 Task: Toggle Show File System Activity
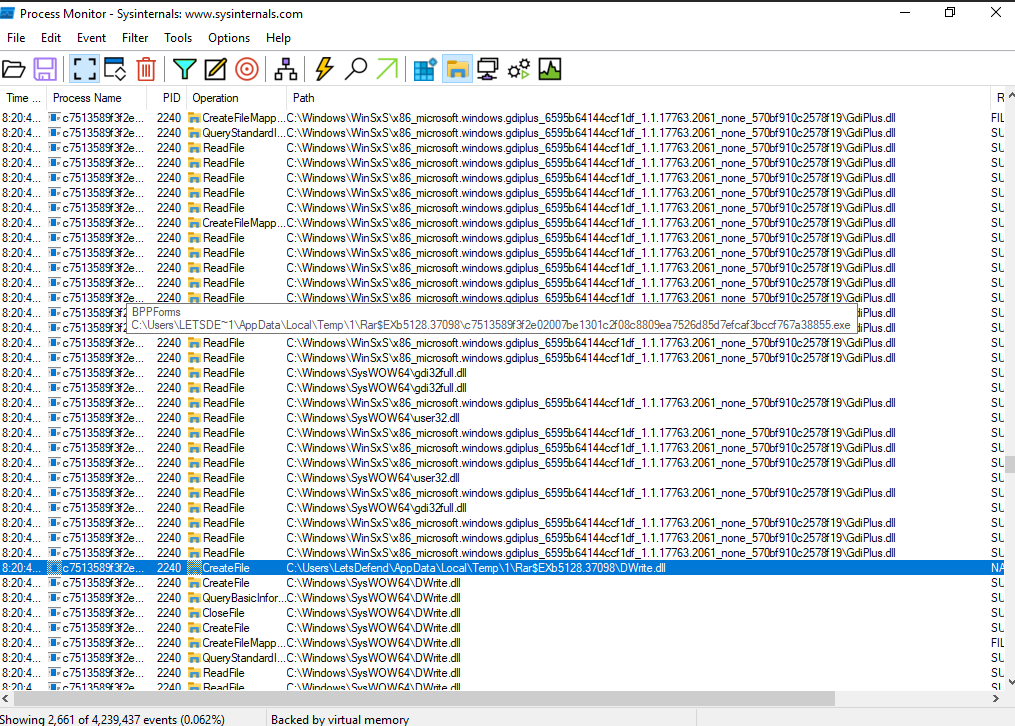click(457, 69)
